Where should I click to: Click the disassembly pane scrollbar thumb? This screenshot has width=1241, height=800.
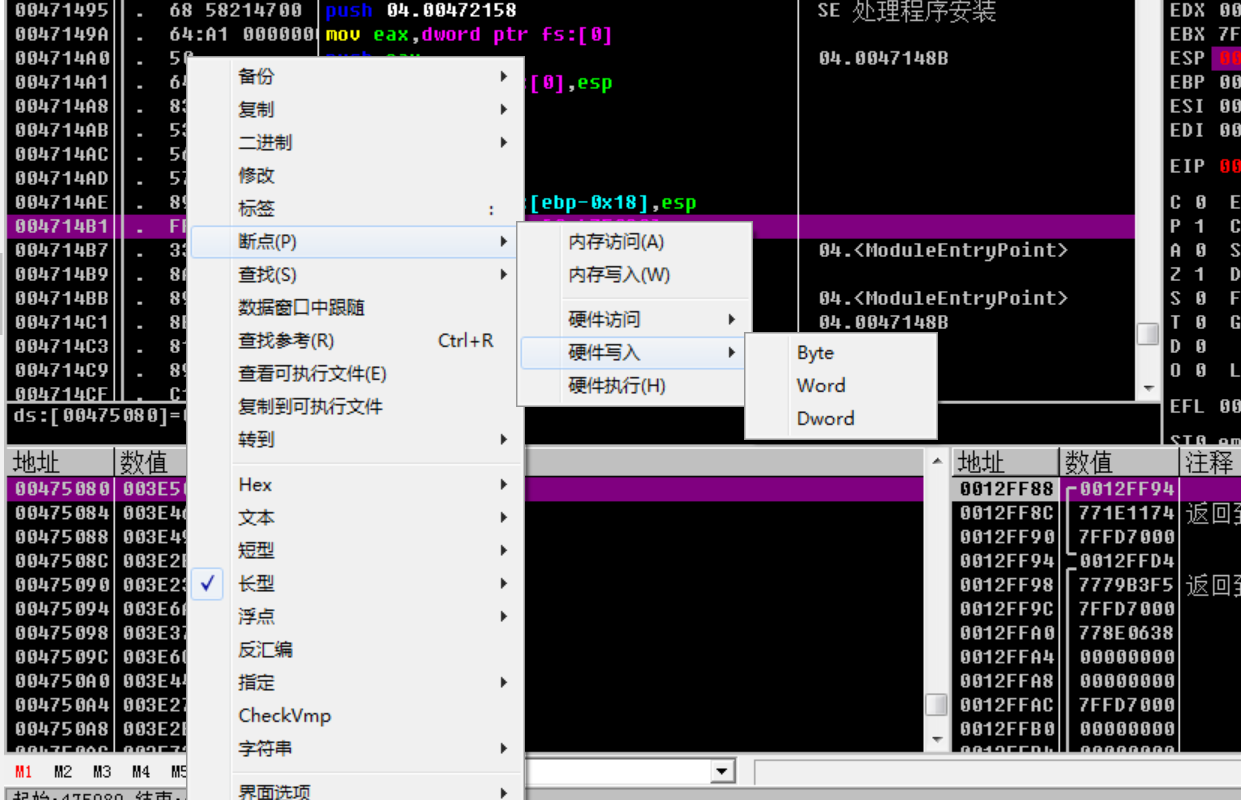(1149, 332)
